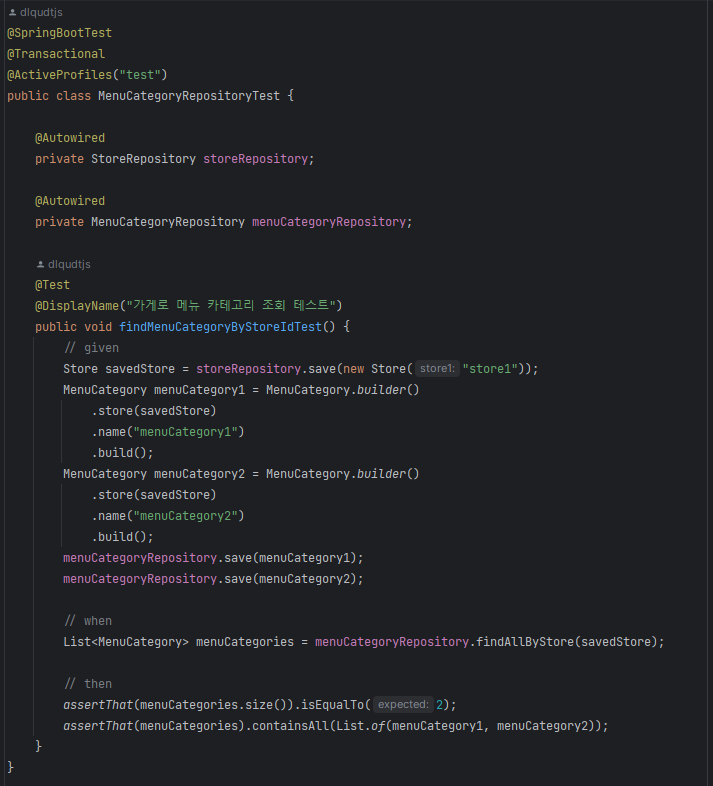Screen dimensions: 713x786
Task: Click the isEqualTo method call
Action: 332,705
